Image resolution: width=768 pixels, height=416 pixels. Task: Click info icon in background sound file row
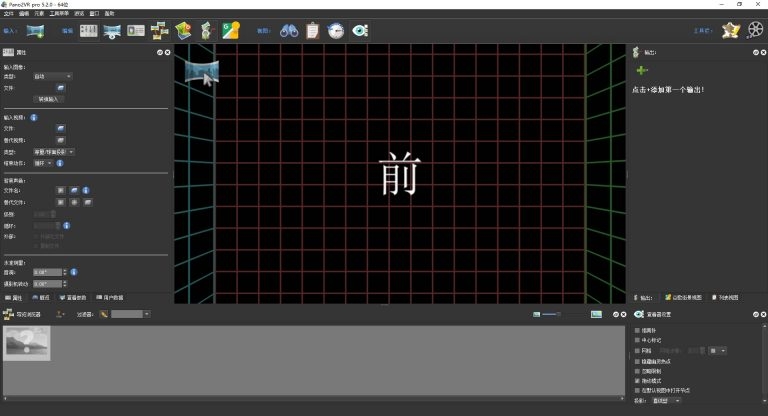[86, 190]
